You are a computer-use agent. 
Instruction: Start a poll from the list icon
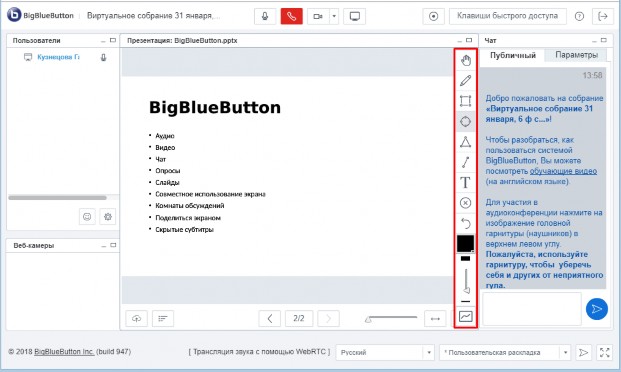click(x=163, y=319)
